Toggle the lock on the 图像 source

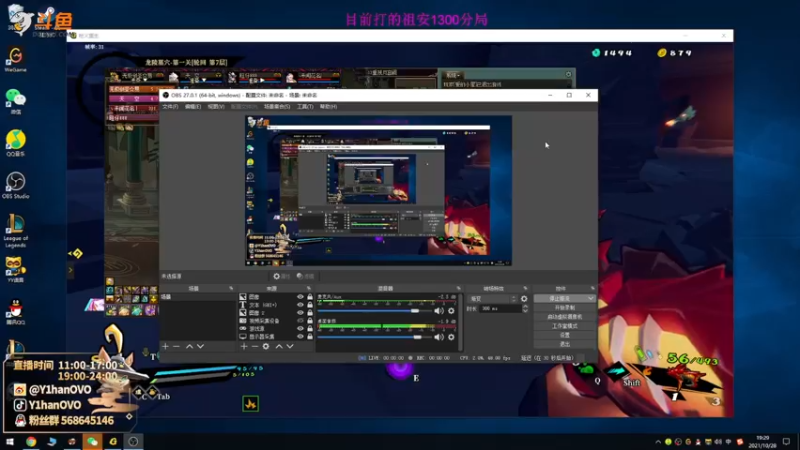pos(310,297)
